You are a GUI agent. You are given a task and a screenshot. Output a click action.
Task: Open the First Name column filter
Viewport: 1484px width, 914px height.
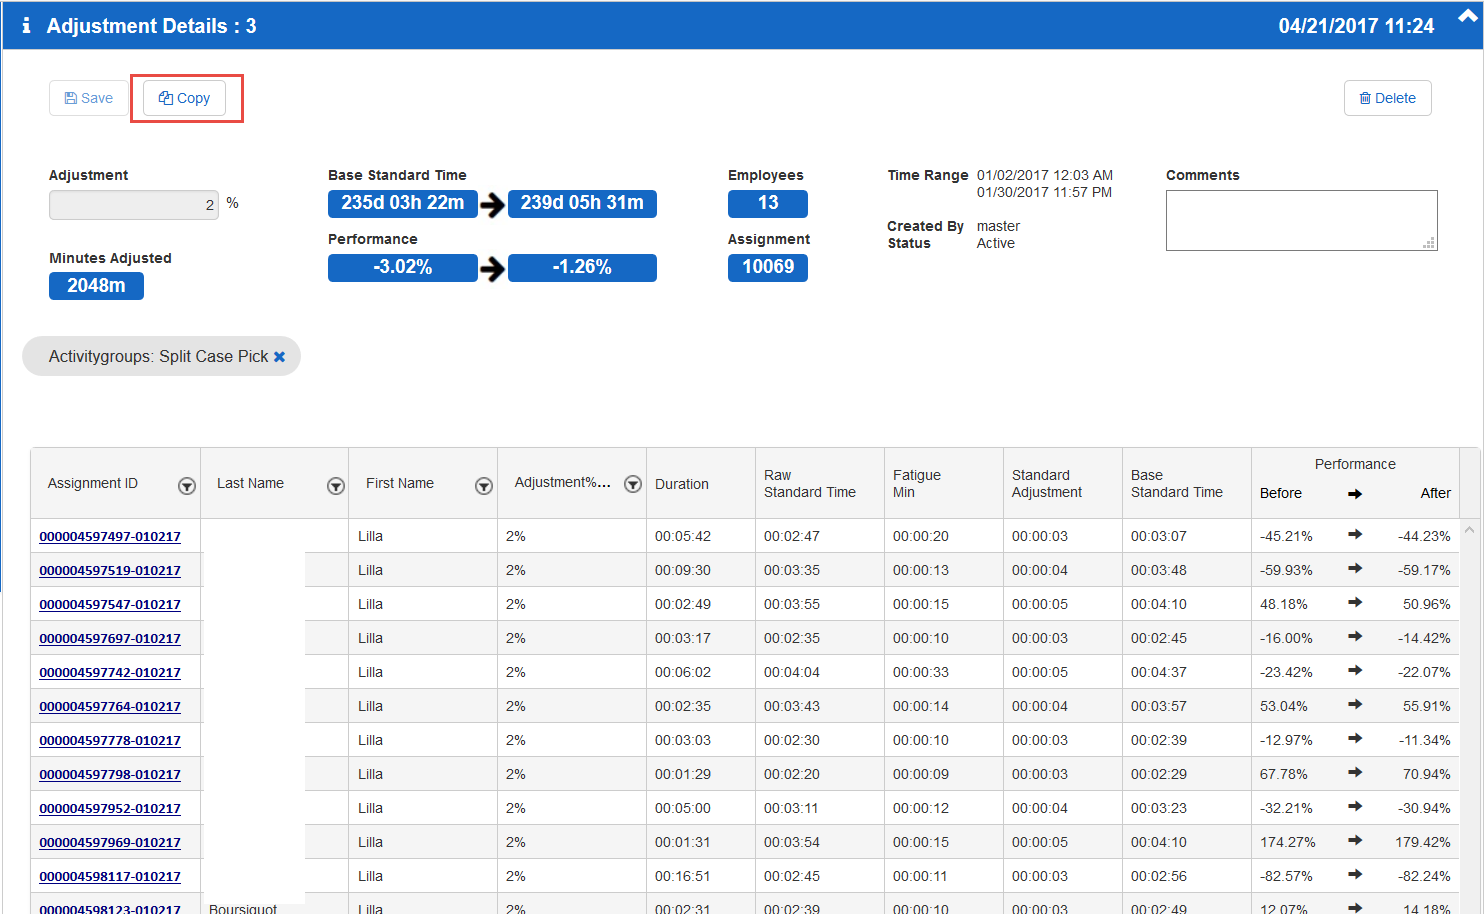(x=483, y=486)
